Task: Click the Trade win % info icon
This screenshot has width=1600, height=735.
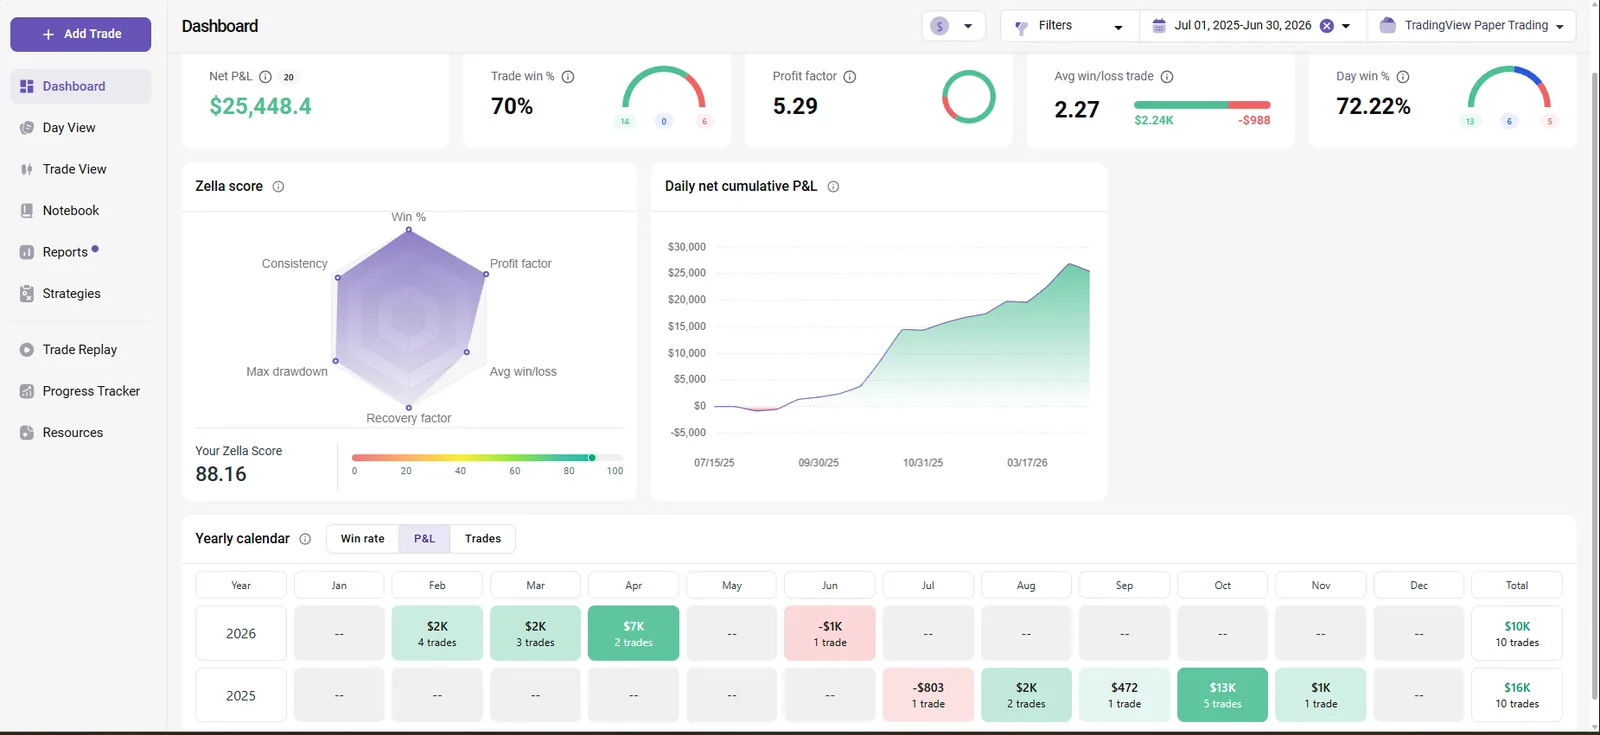Action: coord(568,77)
